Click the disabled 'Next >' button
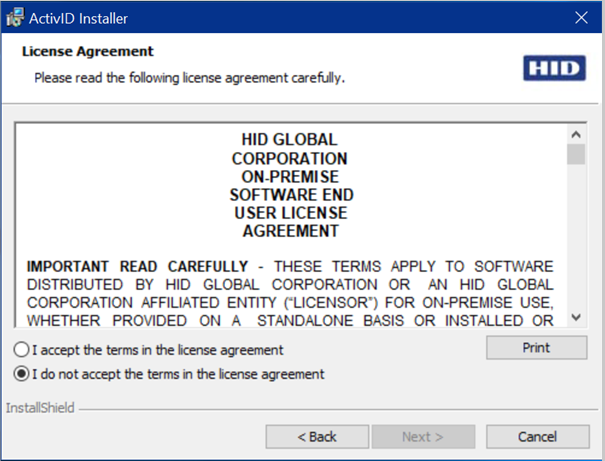Image resolution: width=605 pixels, height=461 pixels. click(423, 437)
